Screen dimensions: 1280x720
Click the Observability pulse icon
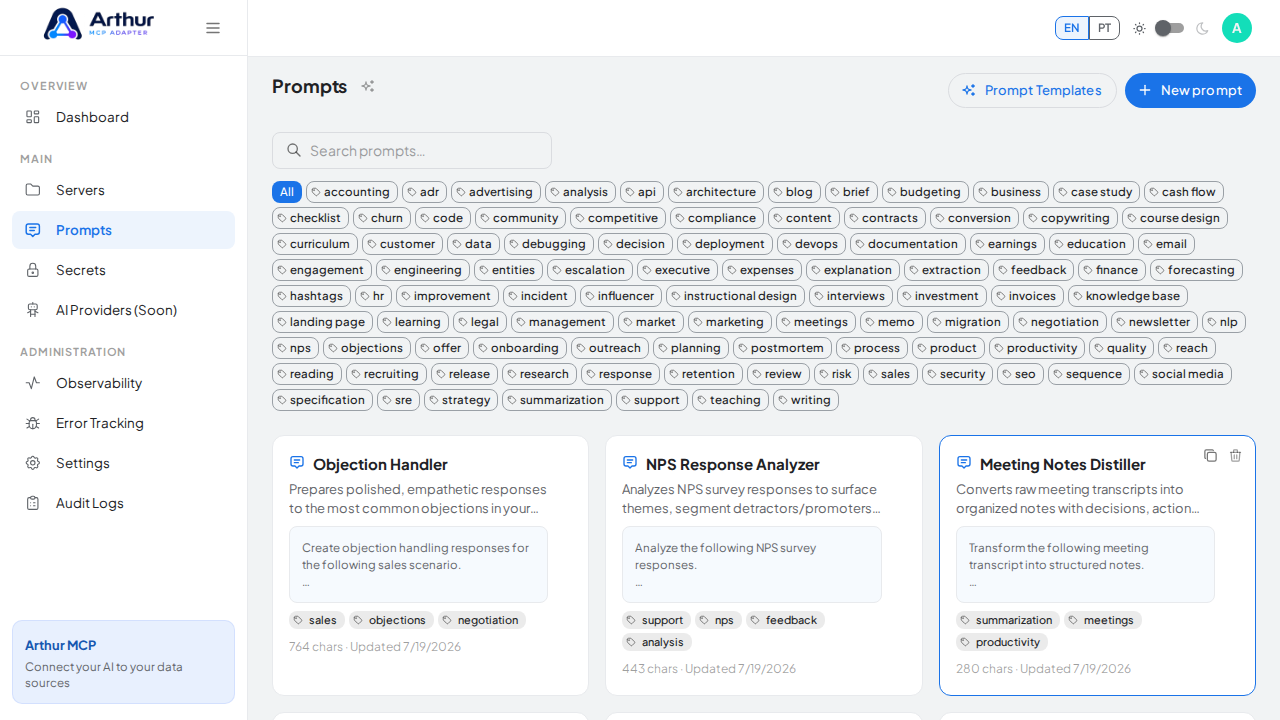pyautogui.click(x=33, y=383)
